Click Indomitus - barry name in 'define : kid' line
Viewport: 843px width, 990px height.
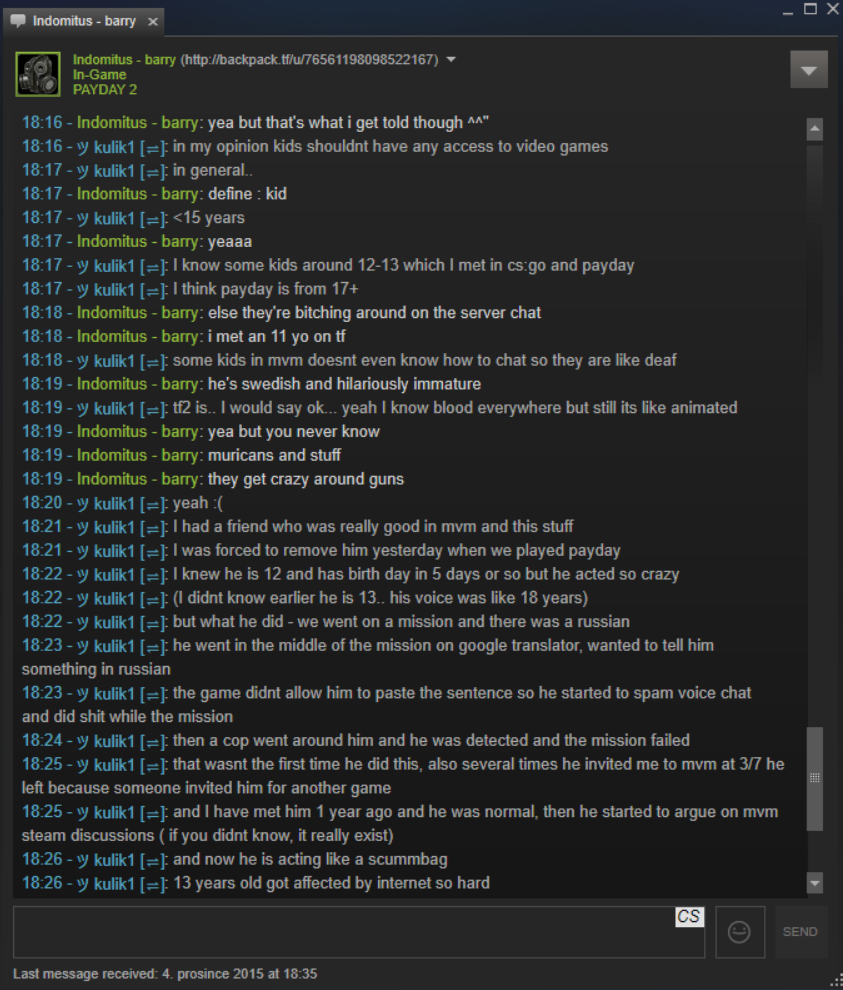click(x=137, y=194)
